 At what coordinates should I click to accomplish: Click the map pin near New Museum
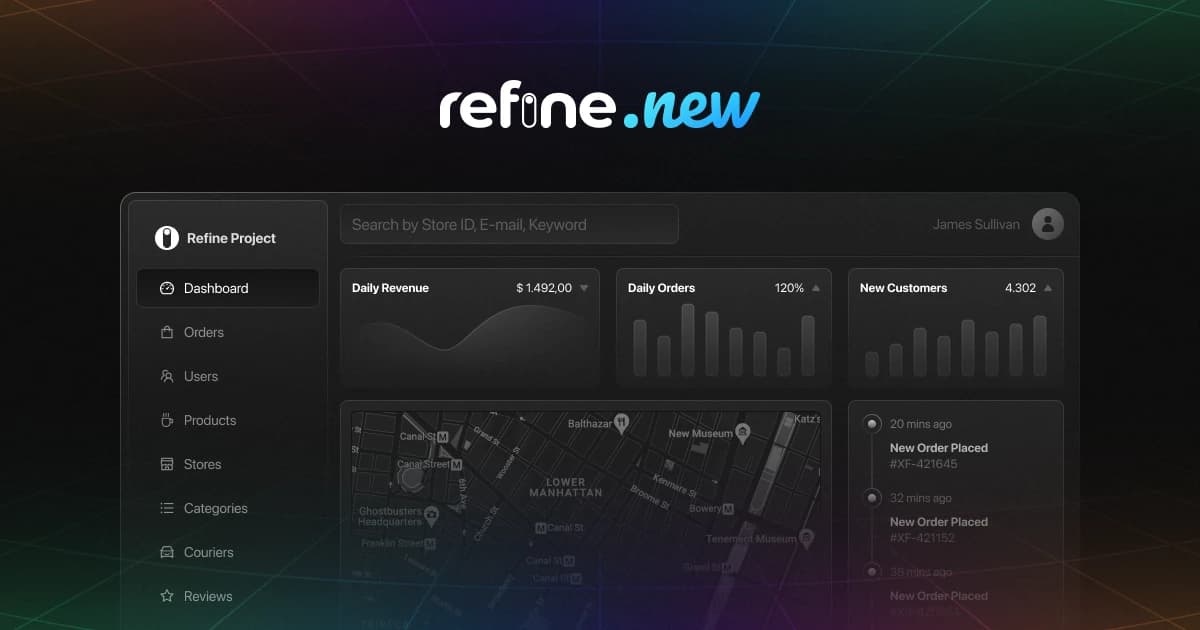(744, 433)
